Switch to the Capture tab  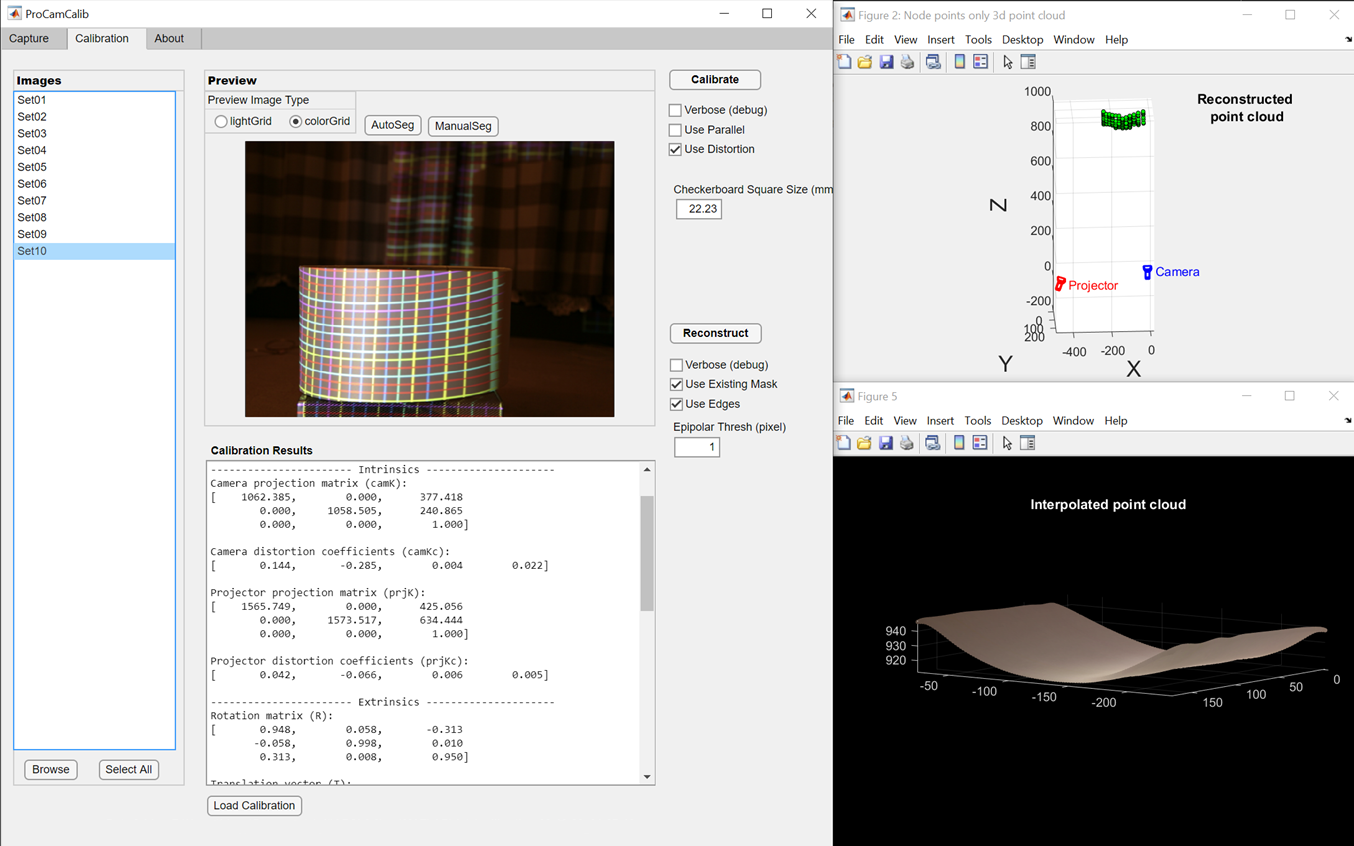[x=29, y=39]
